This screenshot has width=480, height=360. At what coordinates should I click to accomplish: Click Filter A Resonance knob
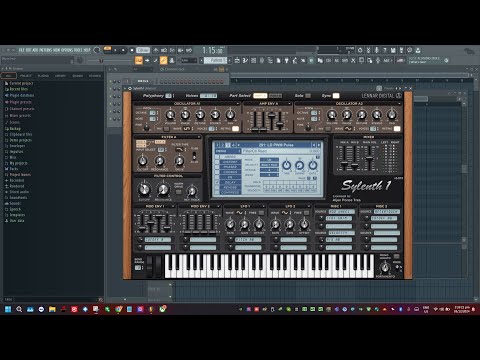(160, 161)
